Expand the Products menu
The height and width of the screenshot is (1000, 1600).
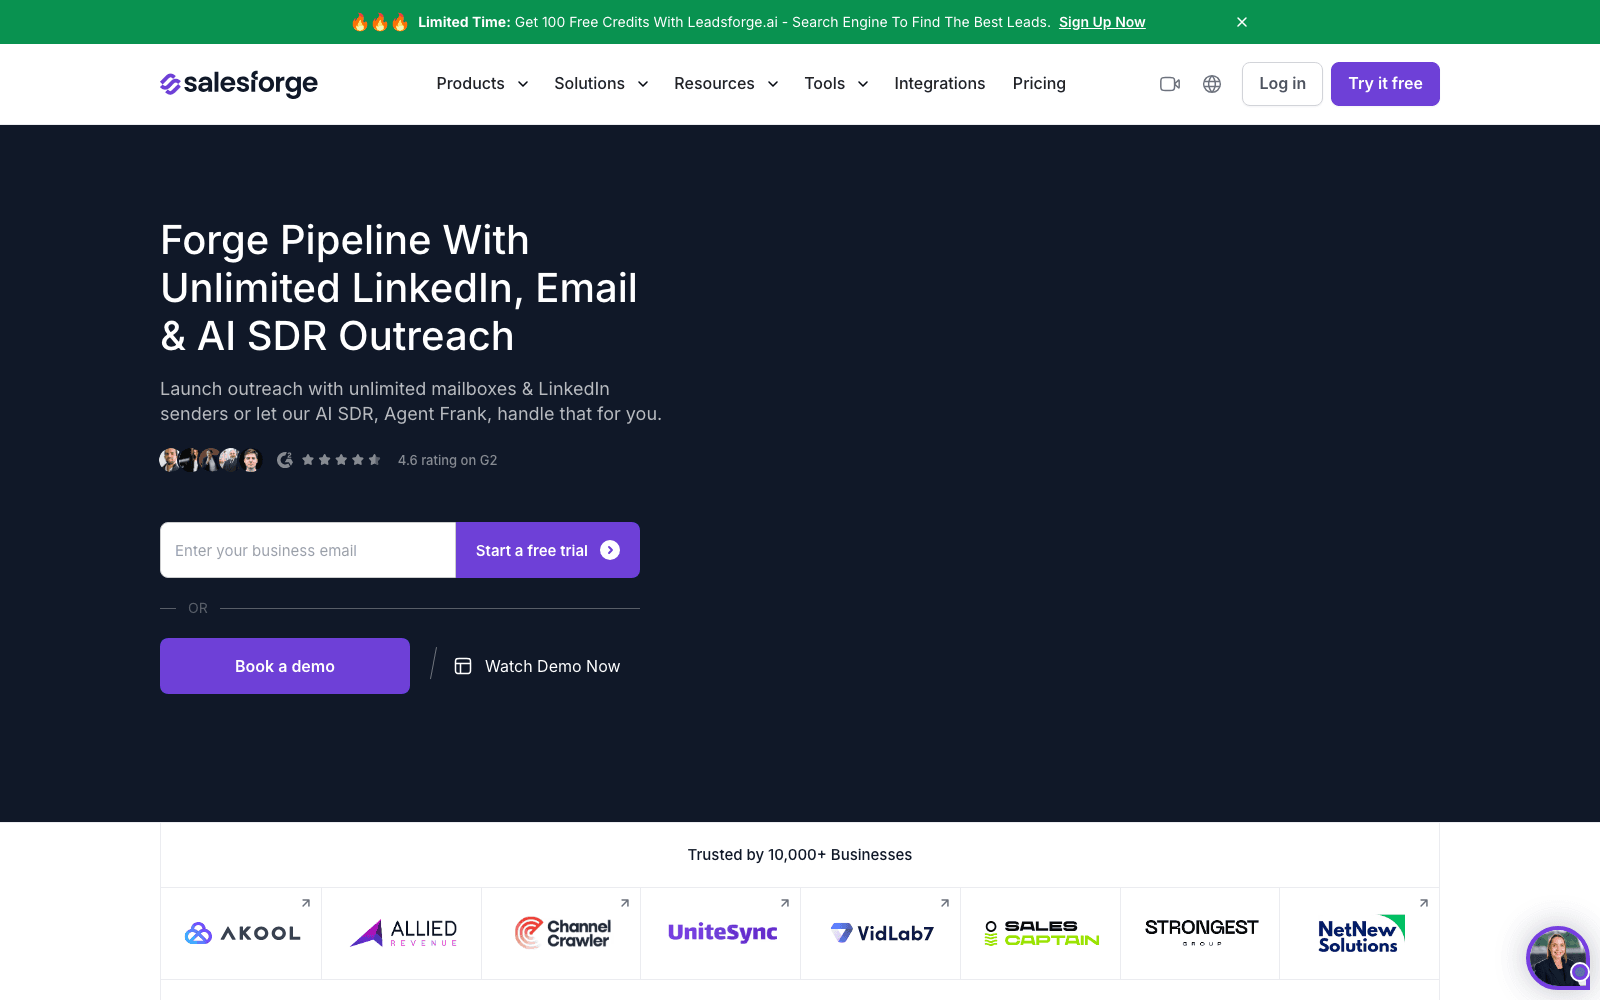coord(482,84)
